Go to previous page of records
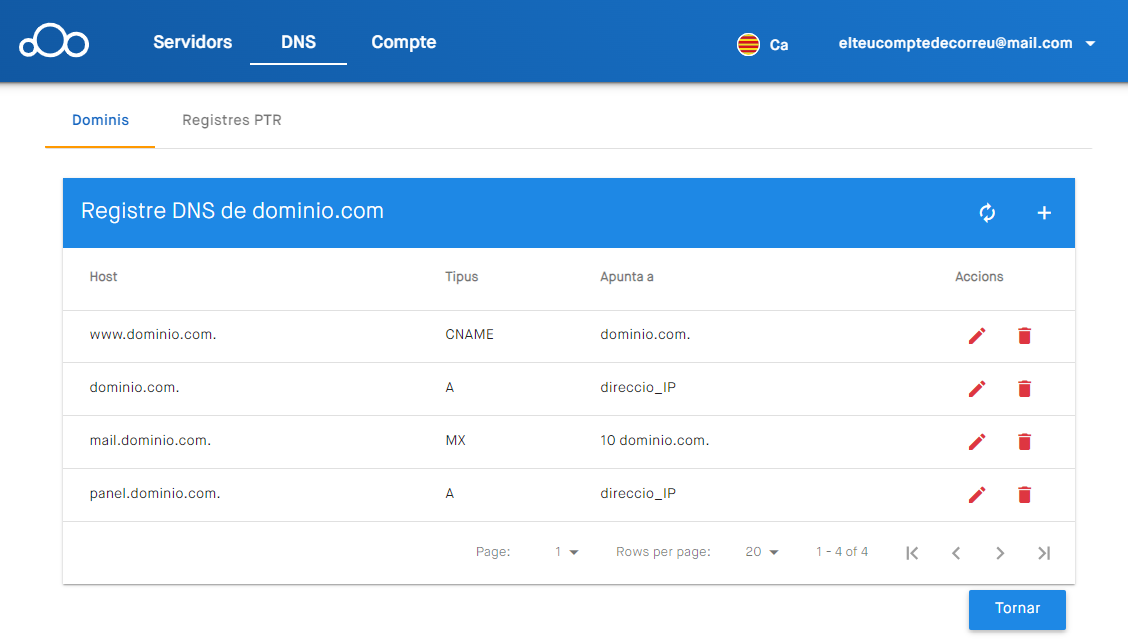This screenshot has width=1128, height=641. 956,553
